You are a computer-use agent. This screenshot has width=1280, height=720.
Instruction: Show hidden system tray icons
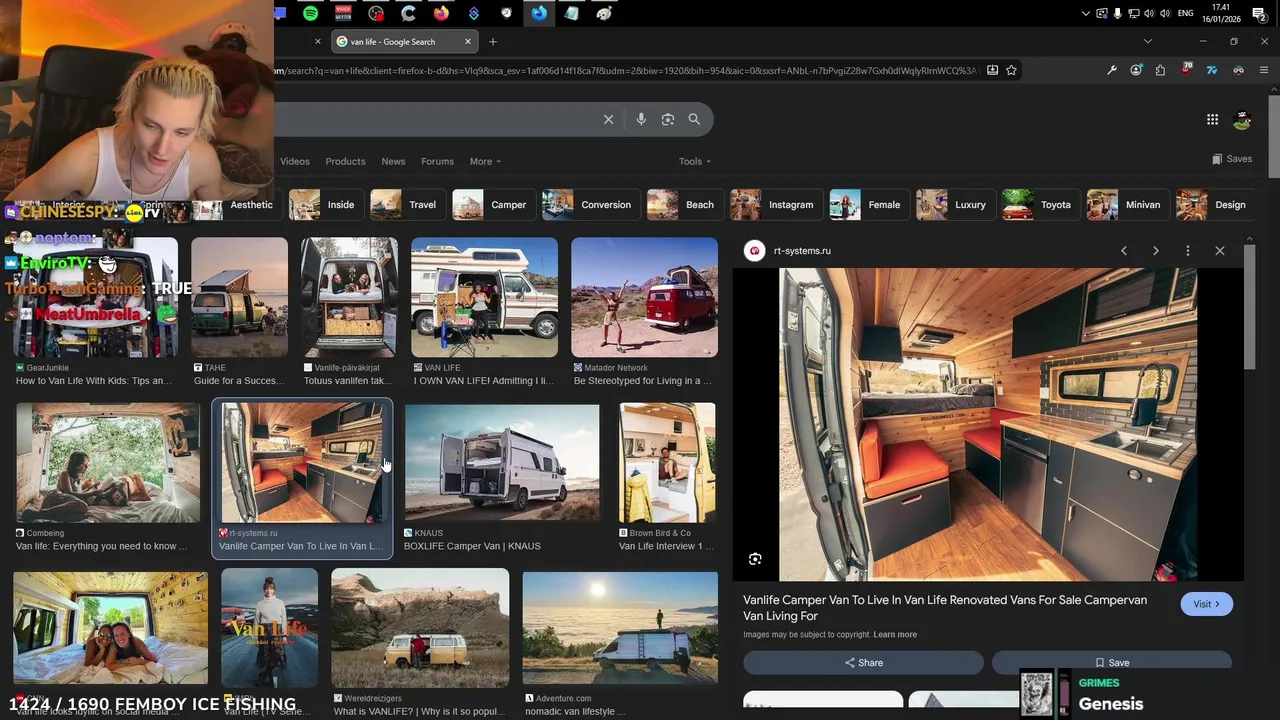[1086, 14]
